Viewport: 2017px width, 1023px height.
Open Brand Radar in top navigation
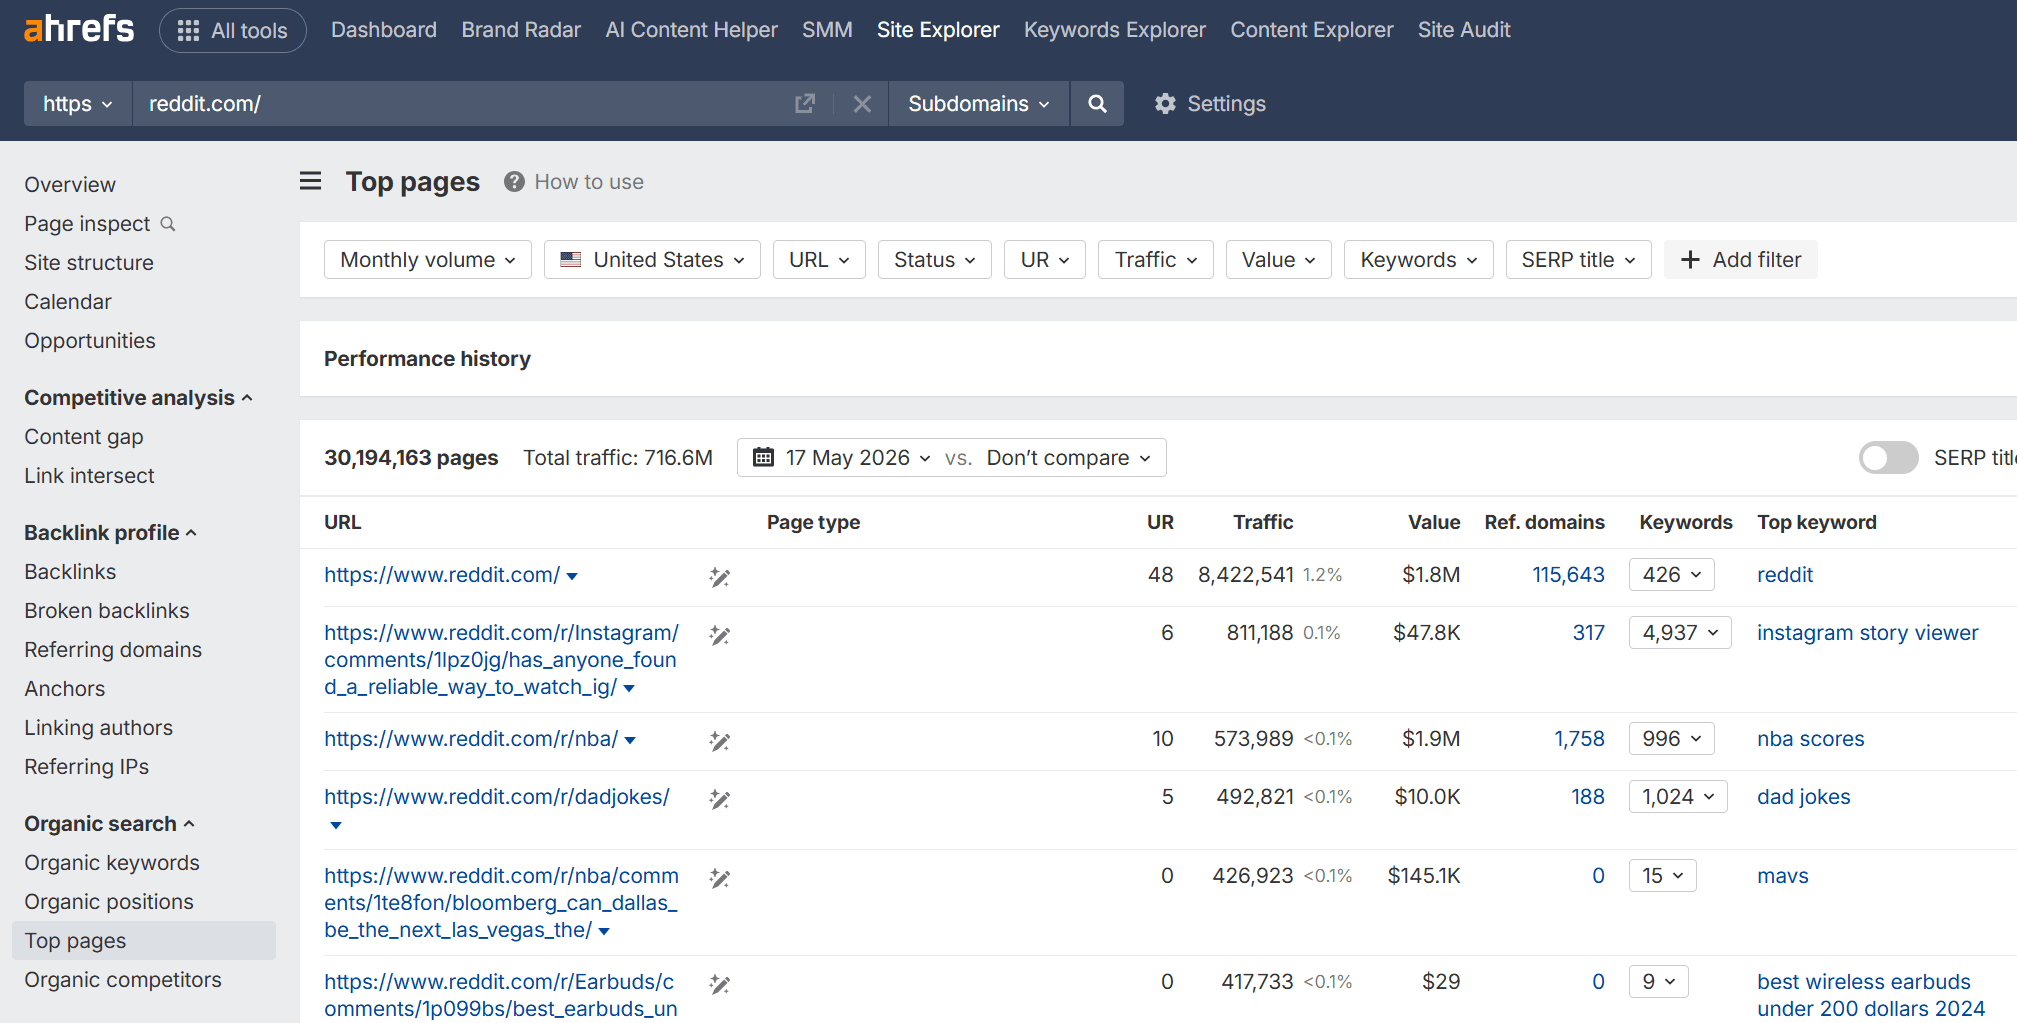coord(521,30)
